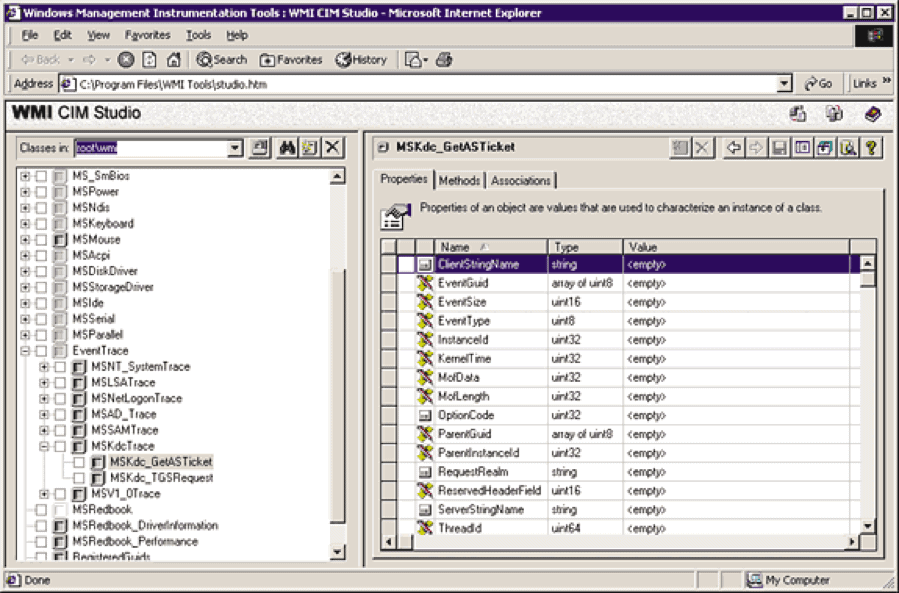Click the MOF compiler wizard icon in header
Image resolution: width=899 pixels, height=593 pixels.
click(834, 114)
